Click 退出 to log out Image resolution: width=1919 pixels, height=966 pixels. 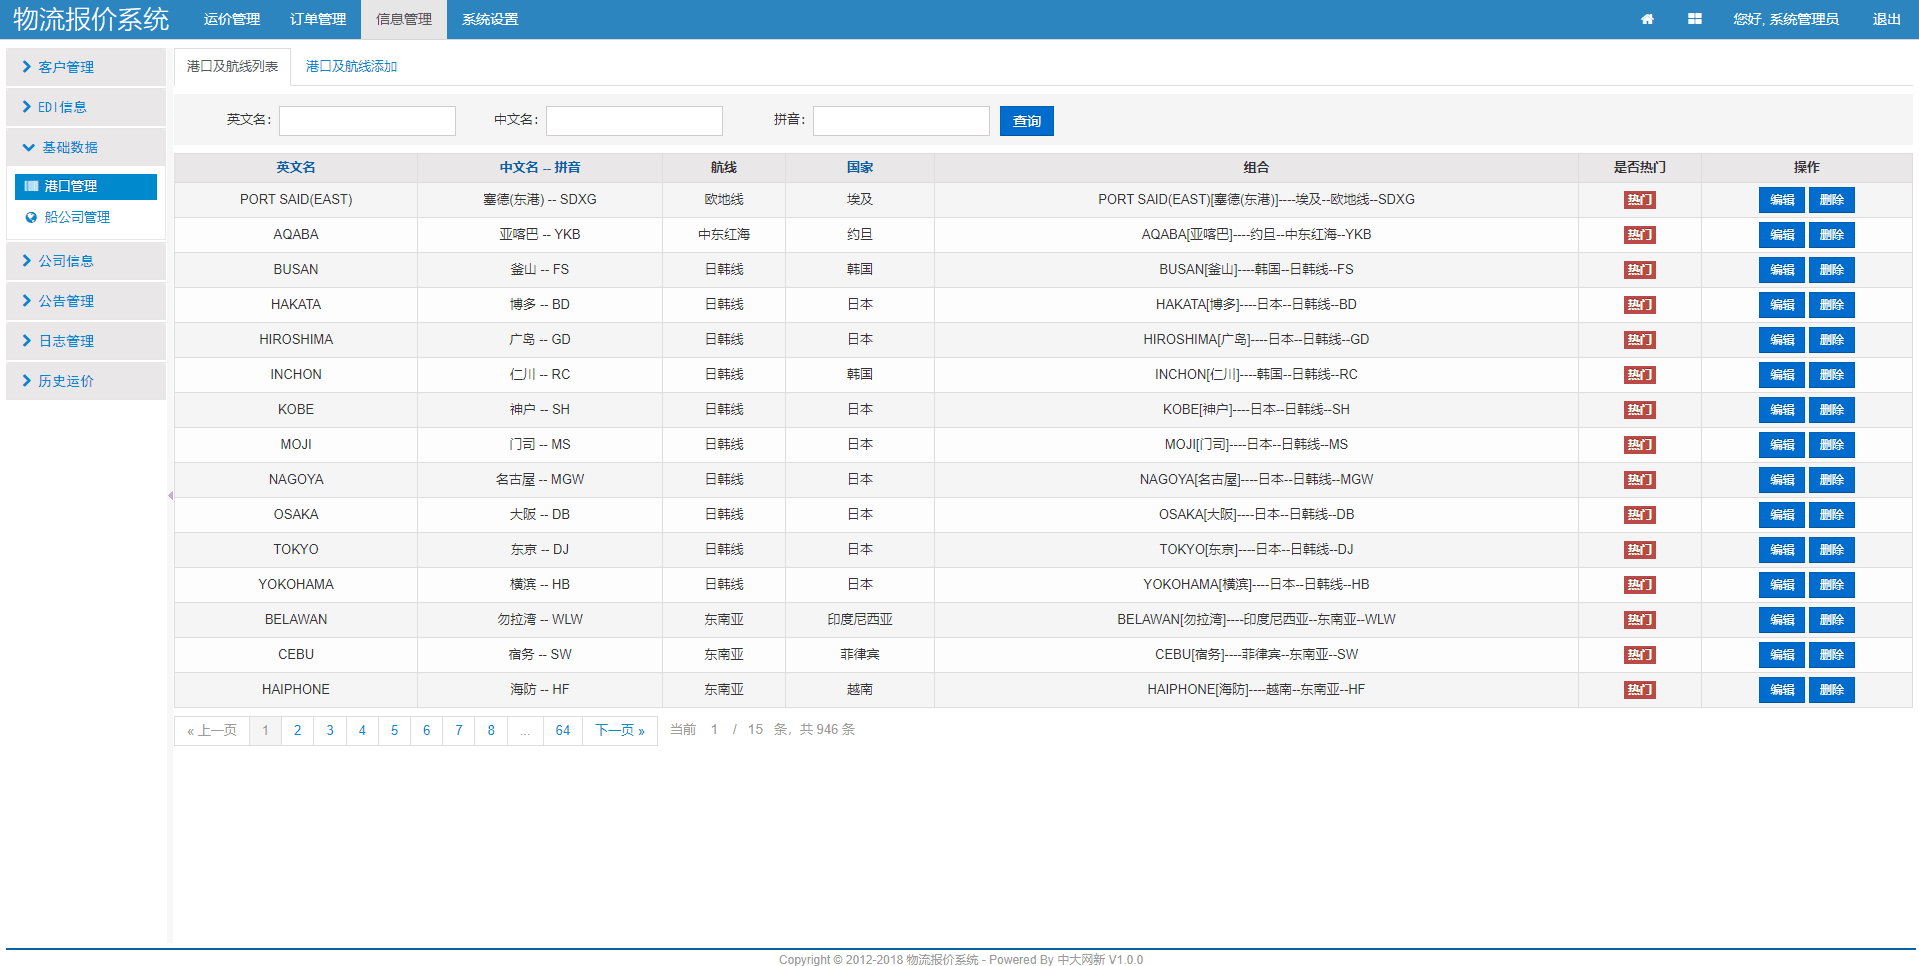[x=1886, y=19]
